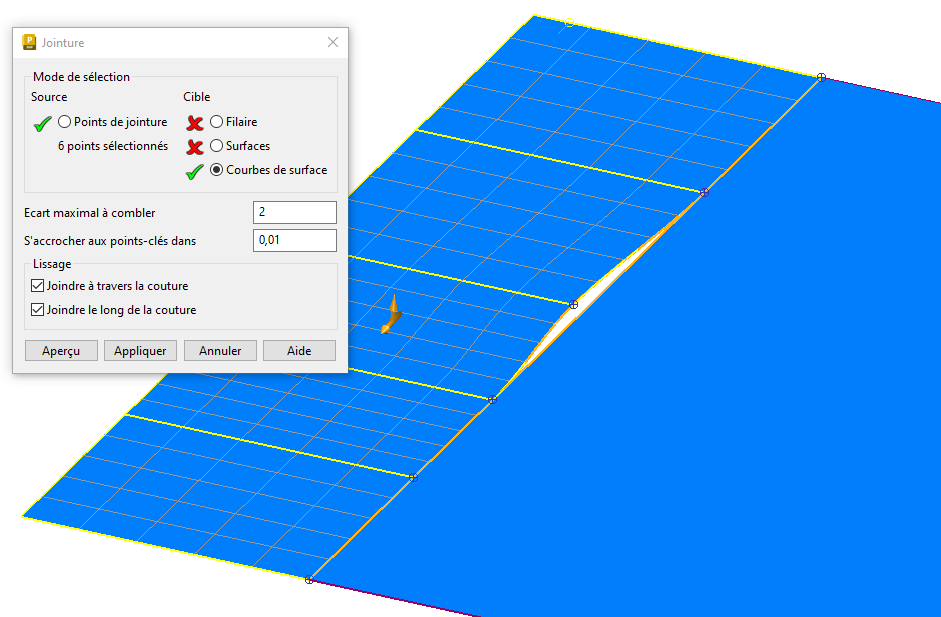Uncheck Joindre le long de la couture
The width and height of the screenshot is (941, 617).
coord(38,310)
